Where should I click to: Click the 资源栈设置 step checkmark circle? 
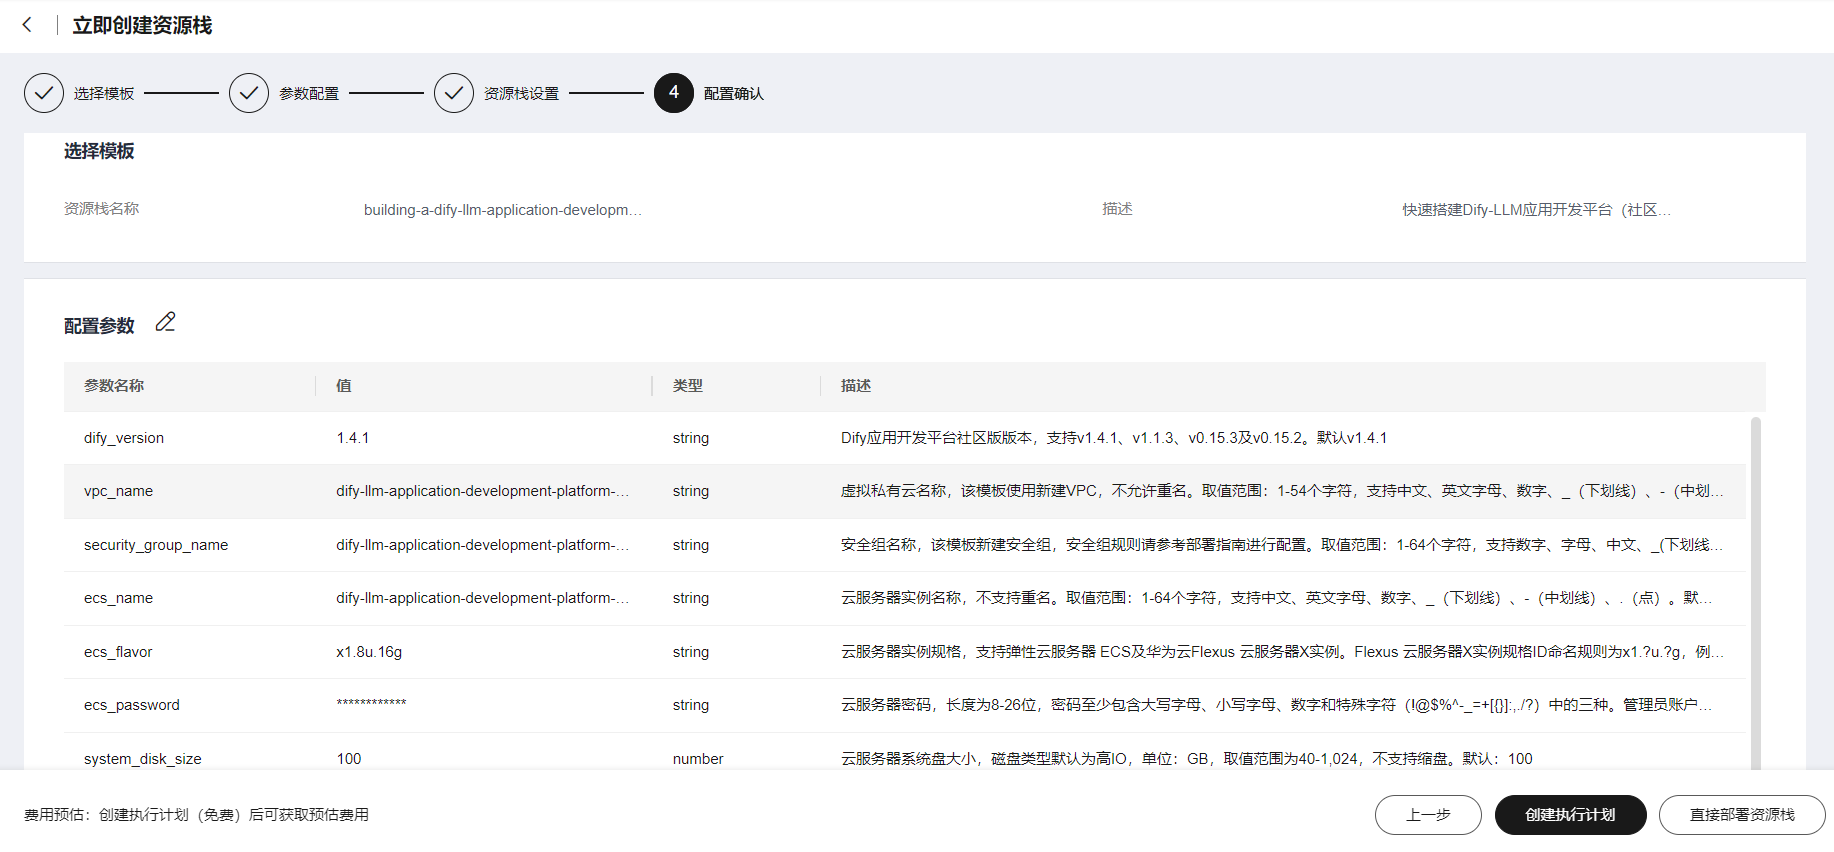click(x=454, y=93)
